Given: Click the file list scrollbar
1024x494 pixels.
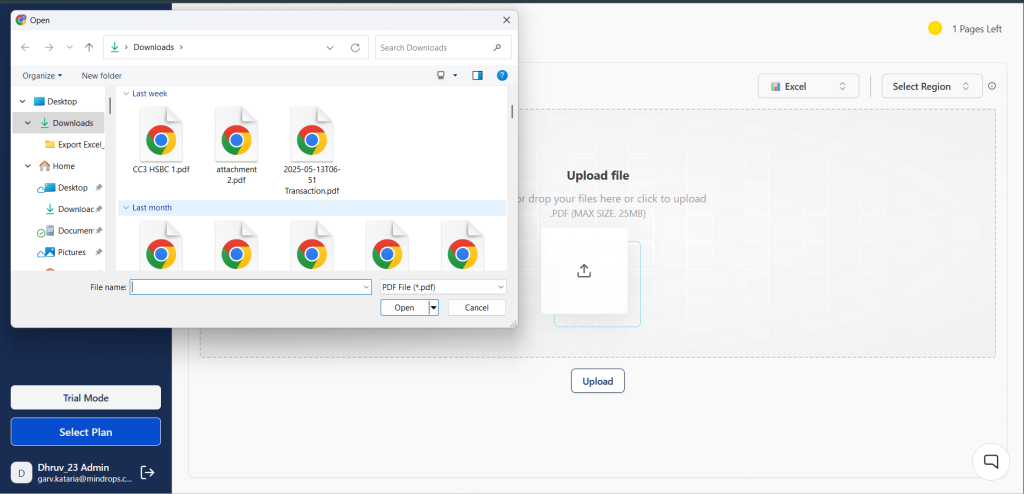Looking at the screenshot, I should click(512, 112).
